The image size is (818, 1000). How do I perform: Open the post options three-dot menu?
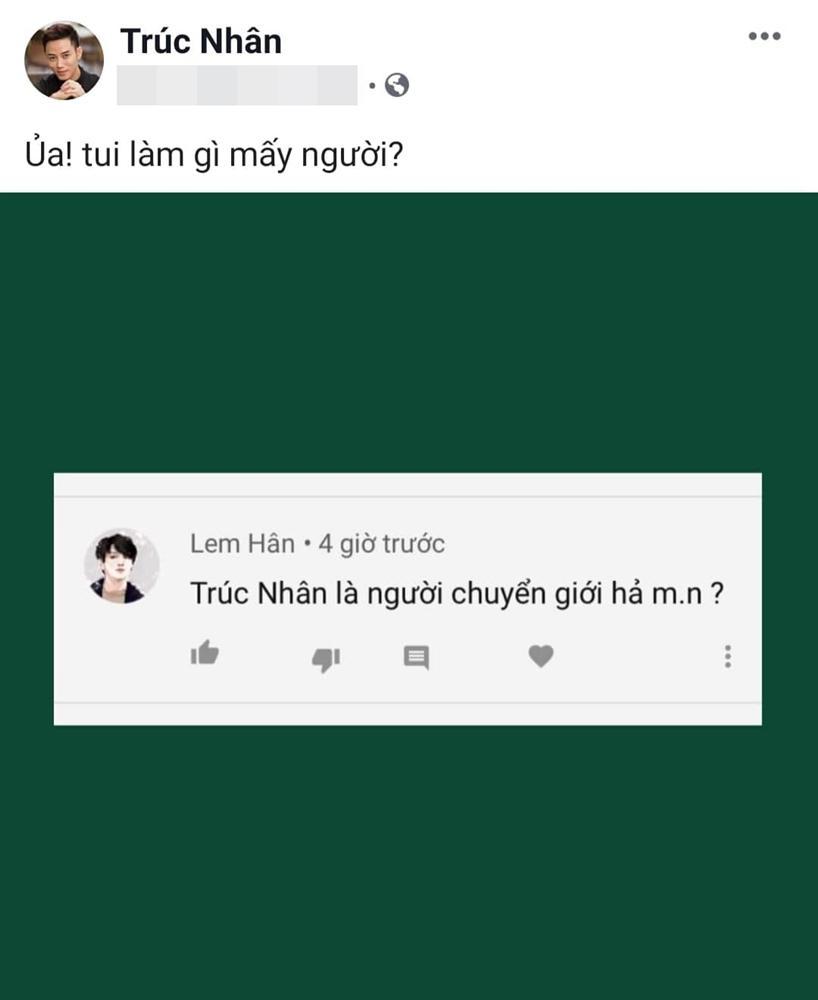click(x=764, y=37)
